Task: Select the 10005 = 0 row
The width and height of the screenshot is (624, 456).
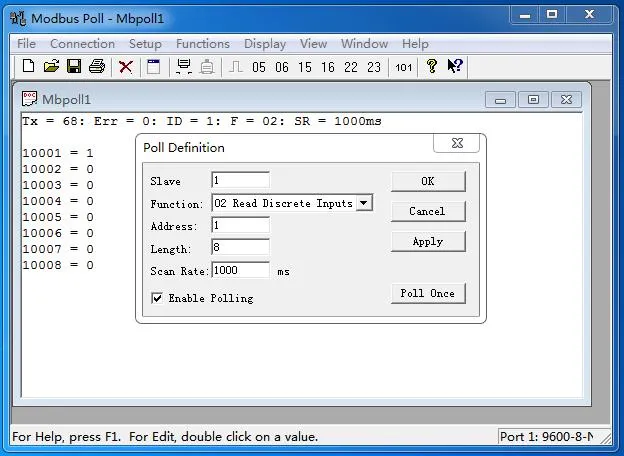Action: pos(58,217)
